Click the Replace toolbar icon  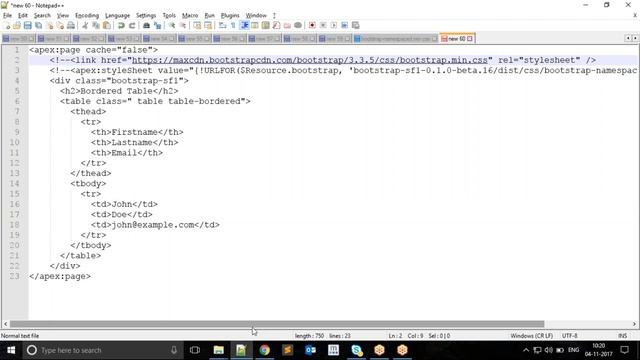[157, 25]
